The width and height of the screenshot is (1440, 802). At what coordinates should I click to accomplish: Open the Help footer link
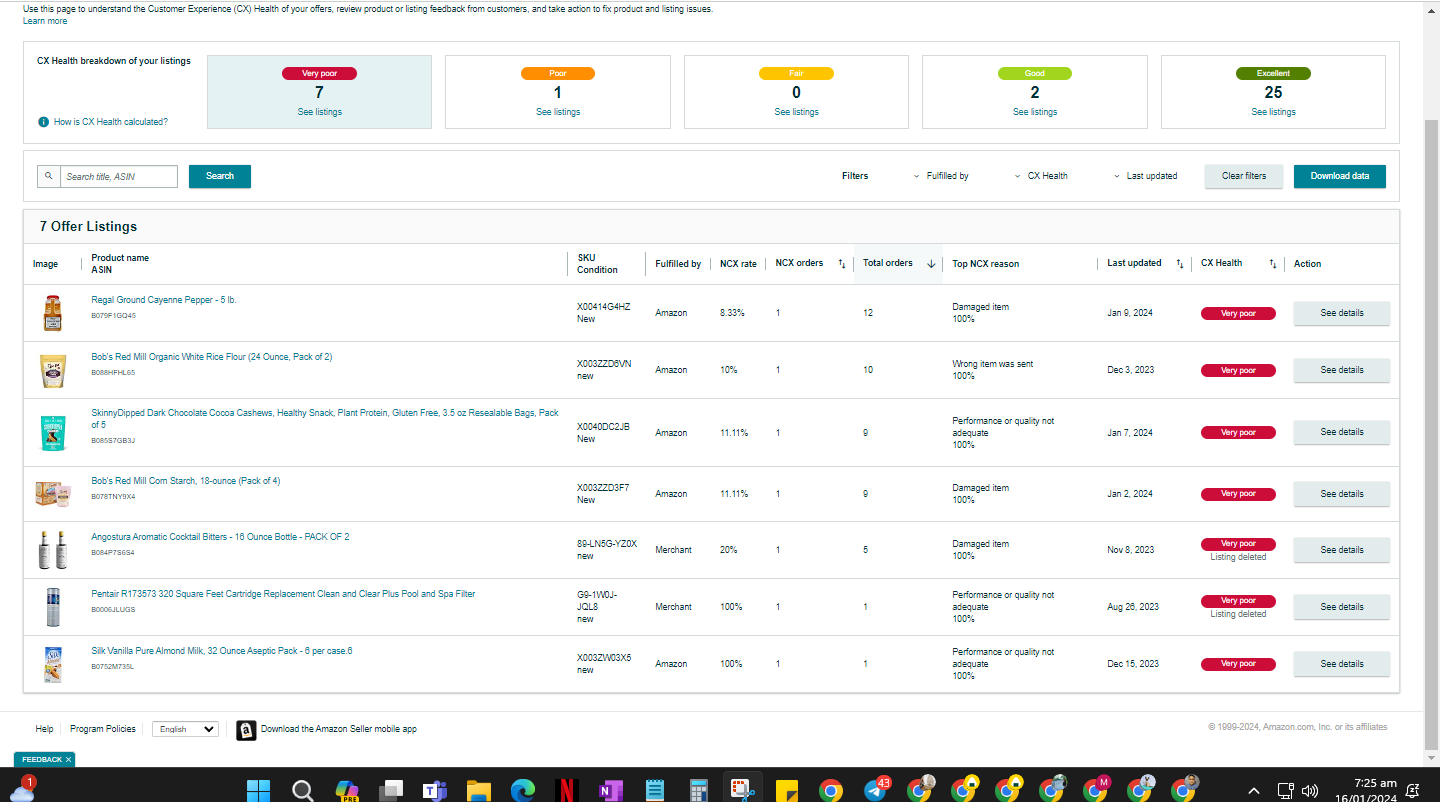tap(44, 729)
